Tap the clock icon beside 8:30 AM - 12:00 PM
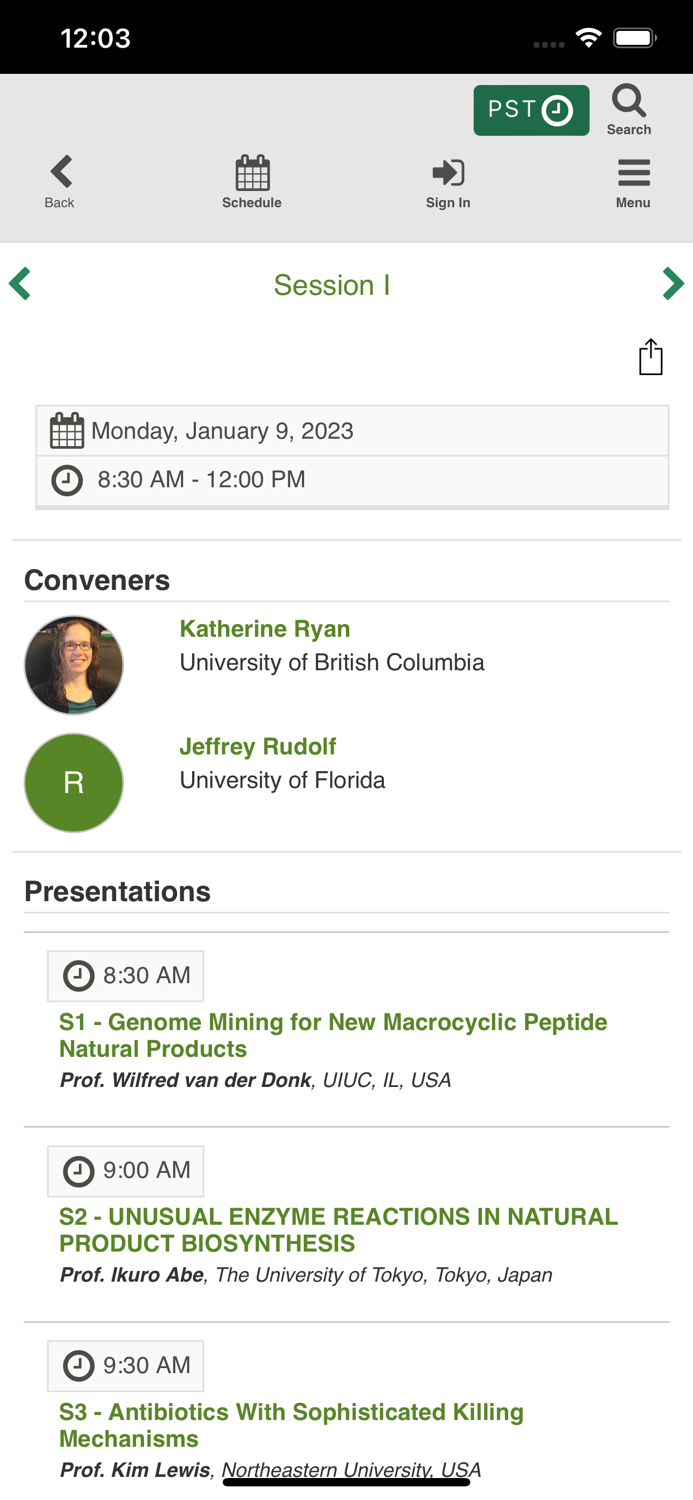Screen dimensions: 693x1500 tap(67, 480)
